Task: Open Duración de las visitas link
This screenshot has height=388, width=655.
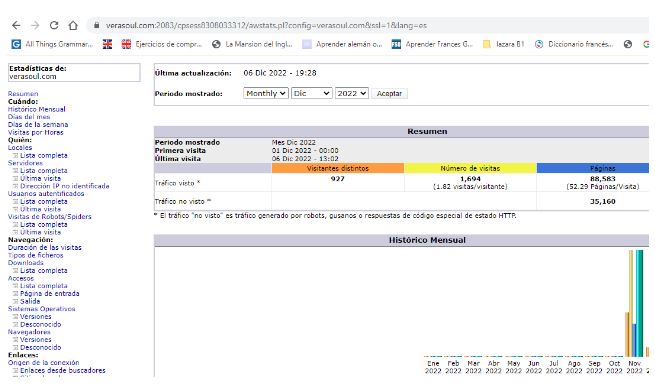Action: [45, 247]
